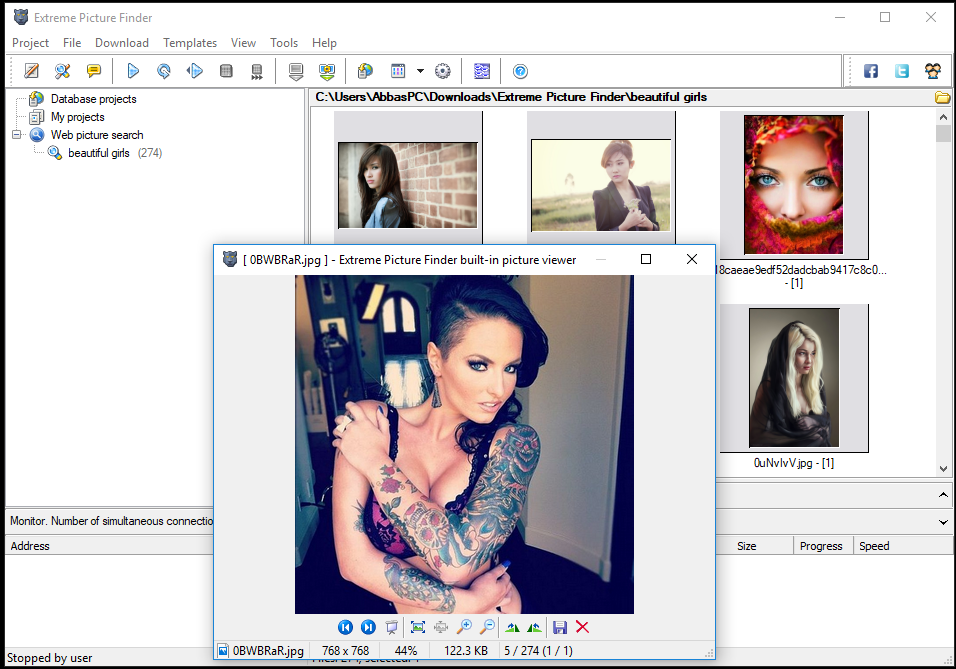
Task: Go to previous picture in viewer
Action: tap(345, 627)
